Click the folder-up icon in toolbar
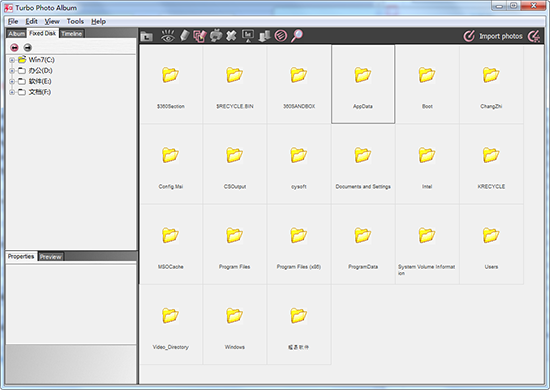550x390 pixels. 147,36
